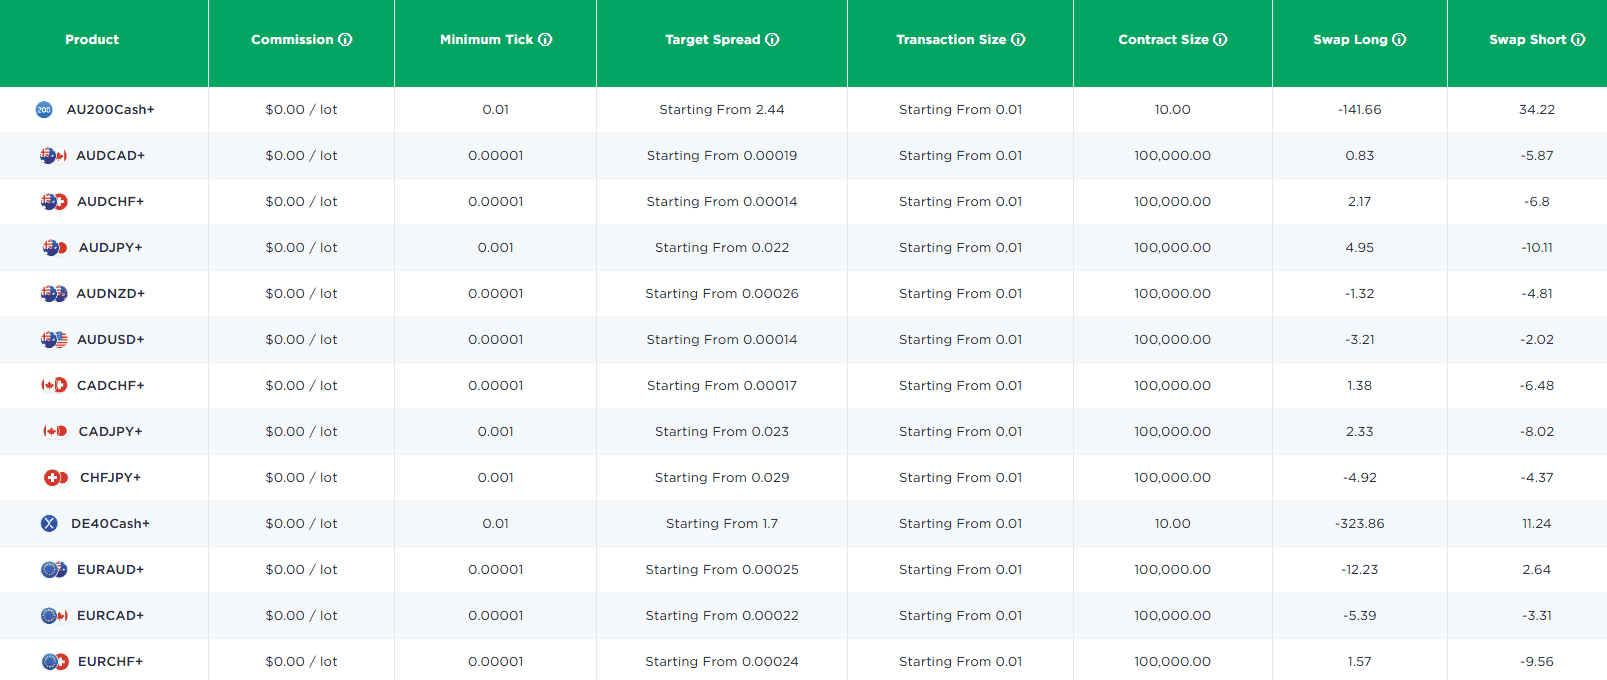This screenshot has height=680, width=1607.
Task: Click the 'Starting From 1.7' spread value
Action: point(722,524)
